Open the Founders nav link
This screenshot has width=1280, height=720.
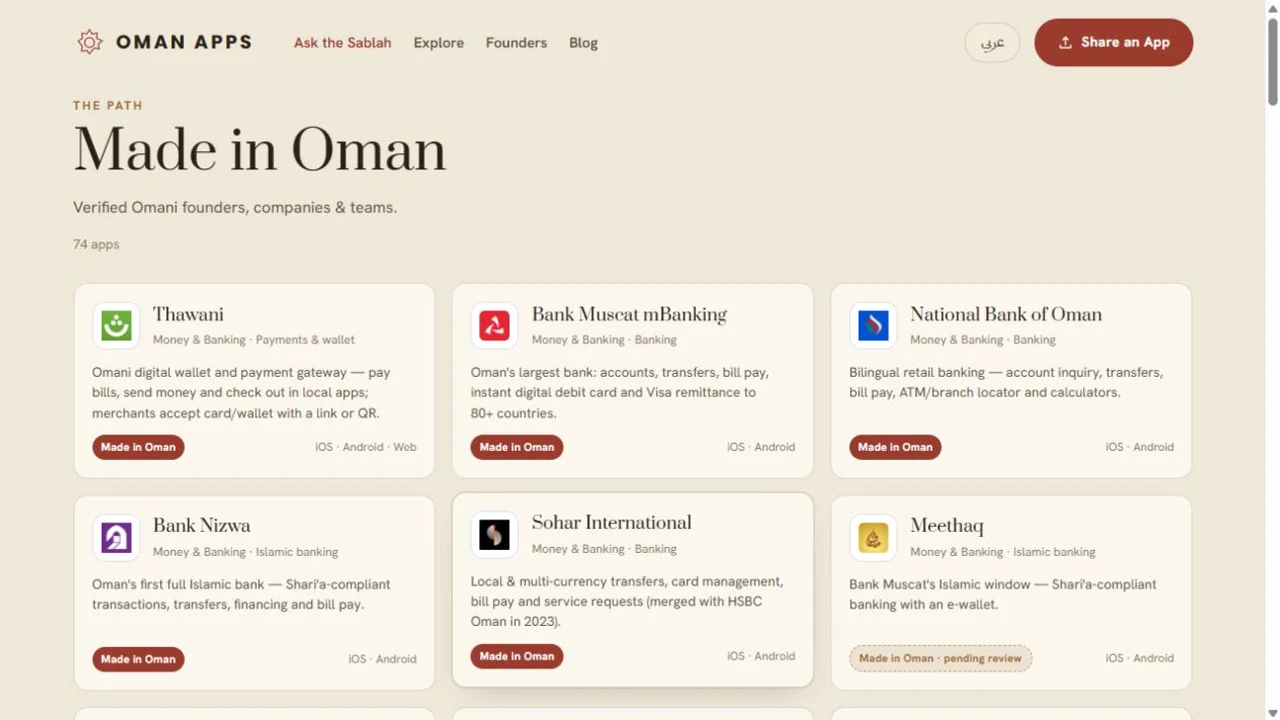tap(516, 43)
